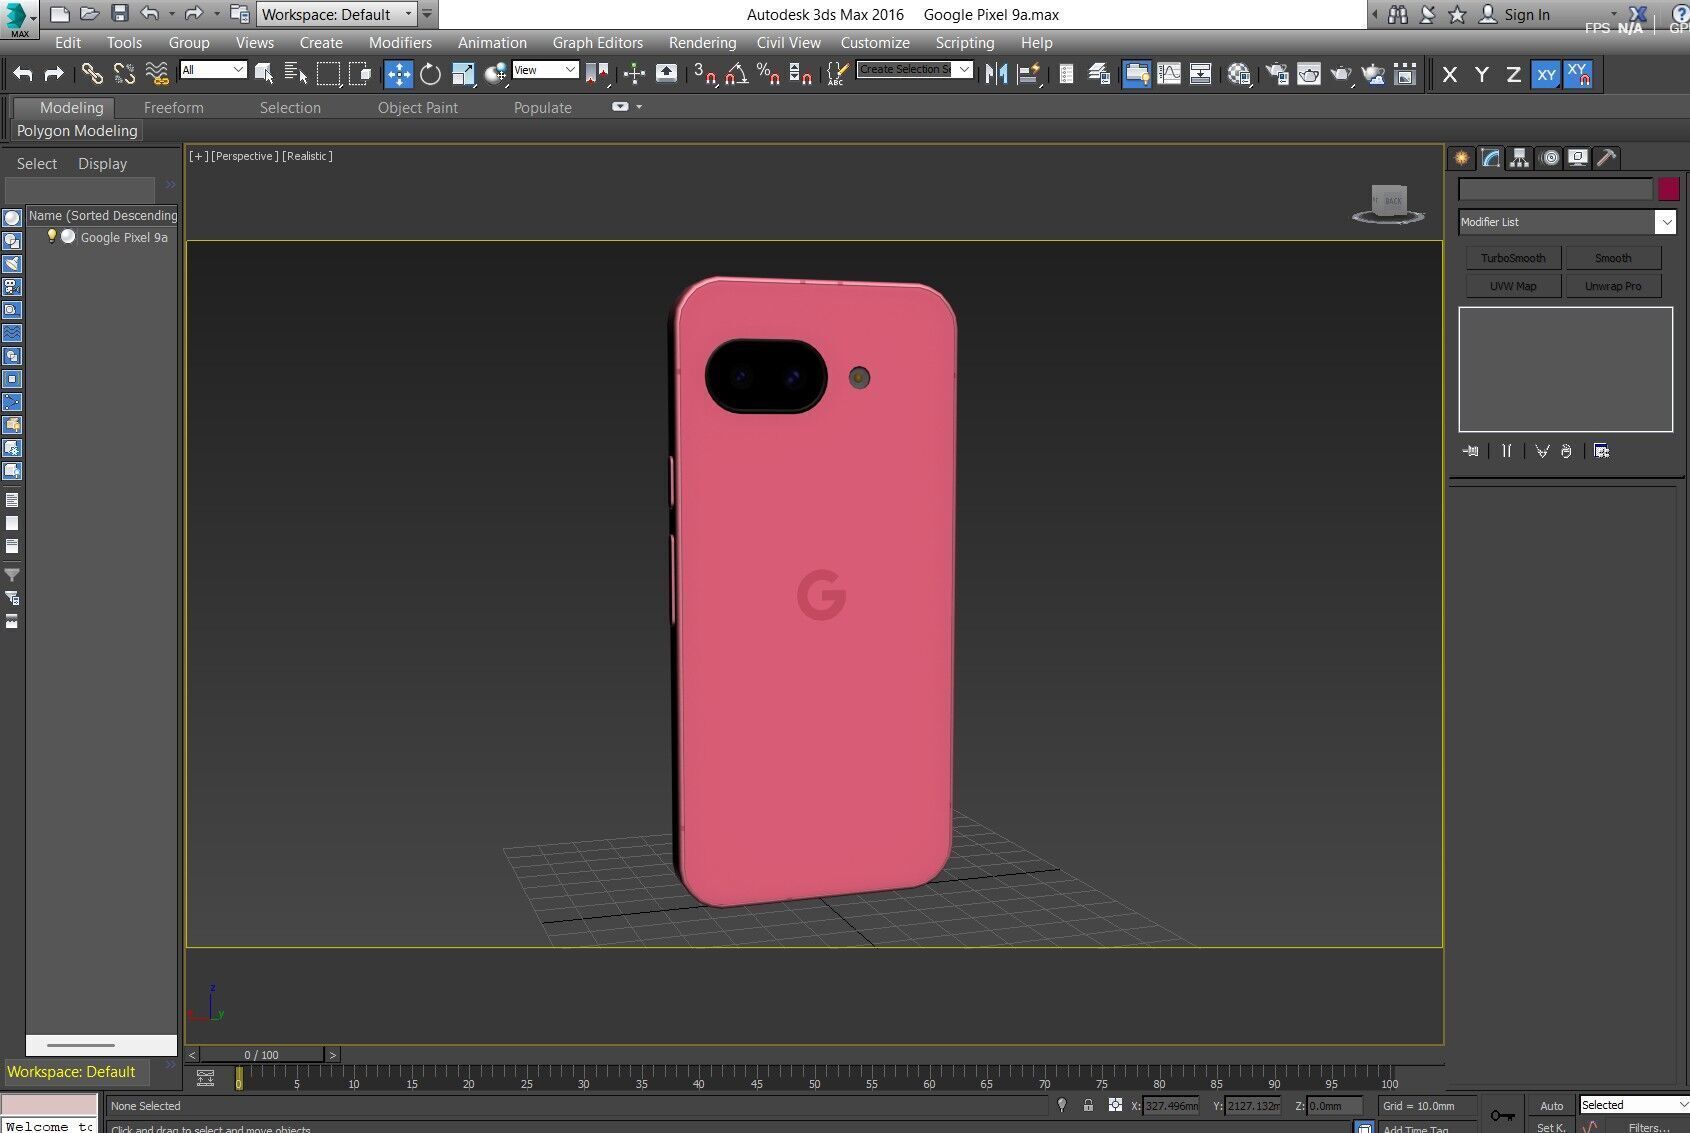Screen dimensions: 1690x1133
Task: Open the Utilities command panel tab
Action: tap(1606, 158)
